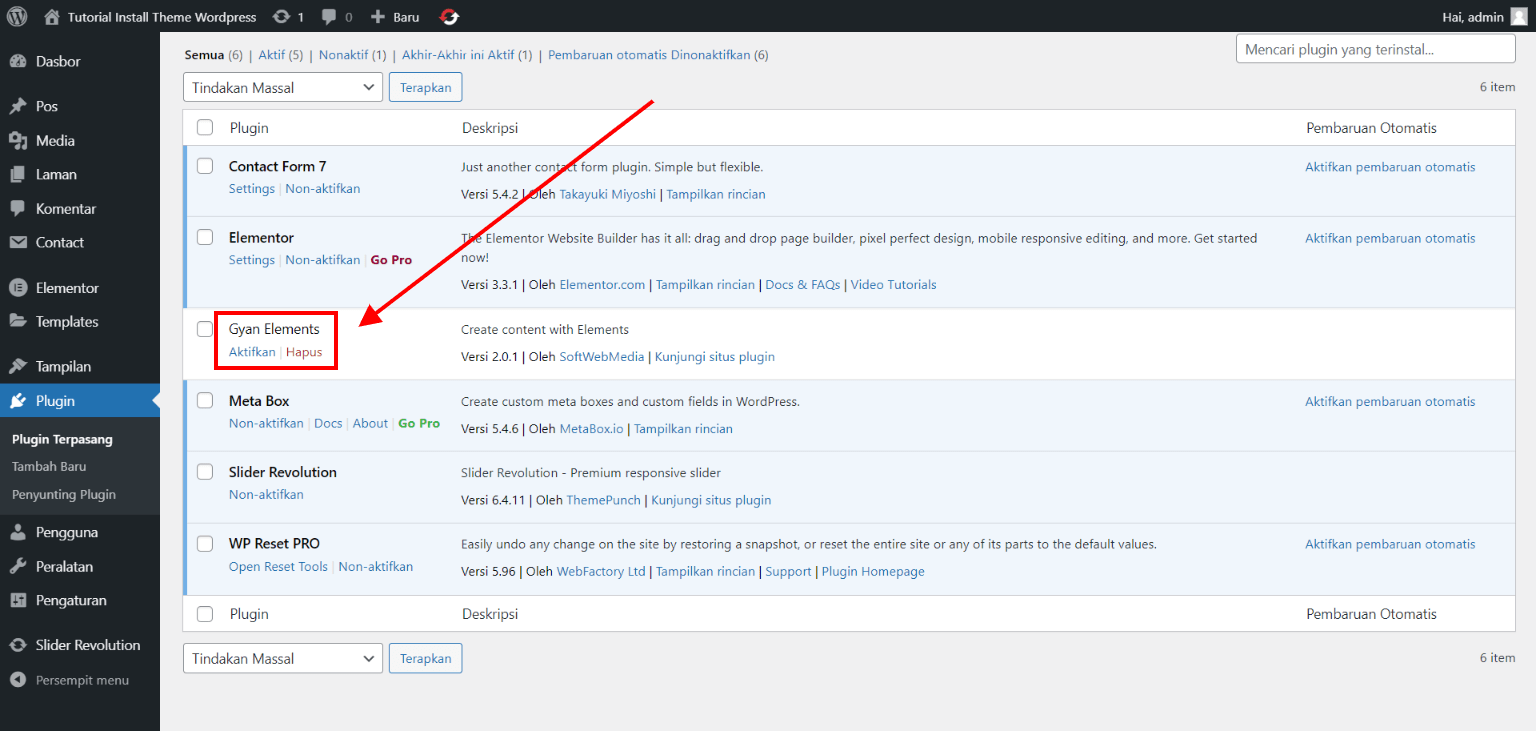Check the Contact Form 7 plugin checkbox

click(204, 166)
